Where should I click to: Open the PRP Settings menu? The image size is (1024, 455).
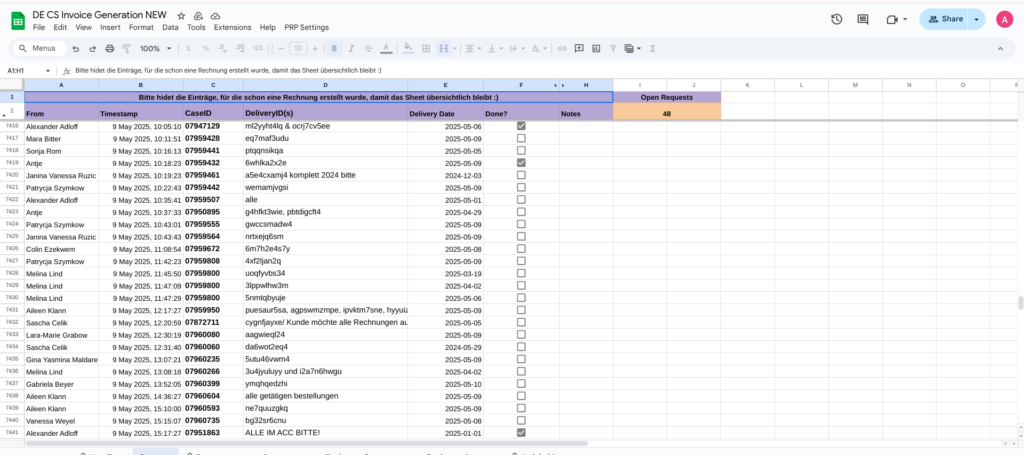pyautogui.click(x=306, y=27)
